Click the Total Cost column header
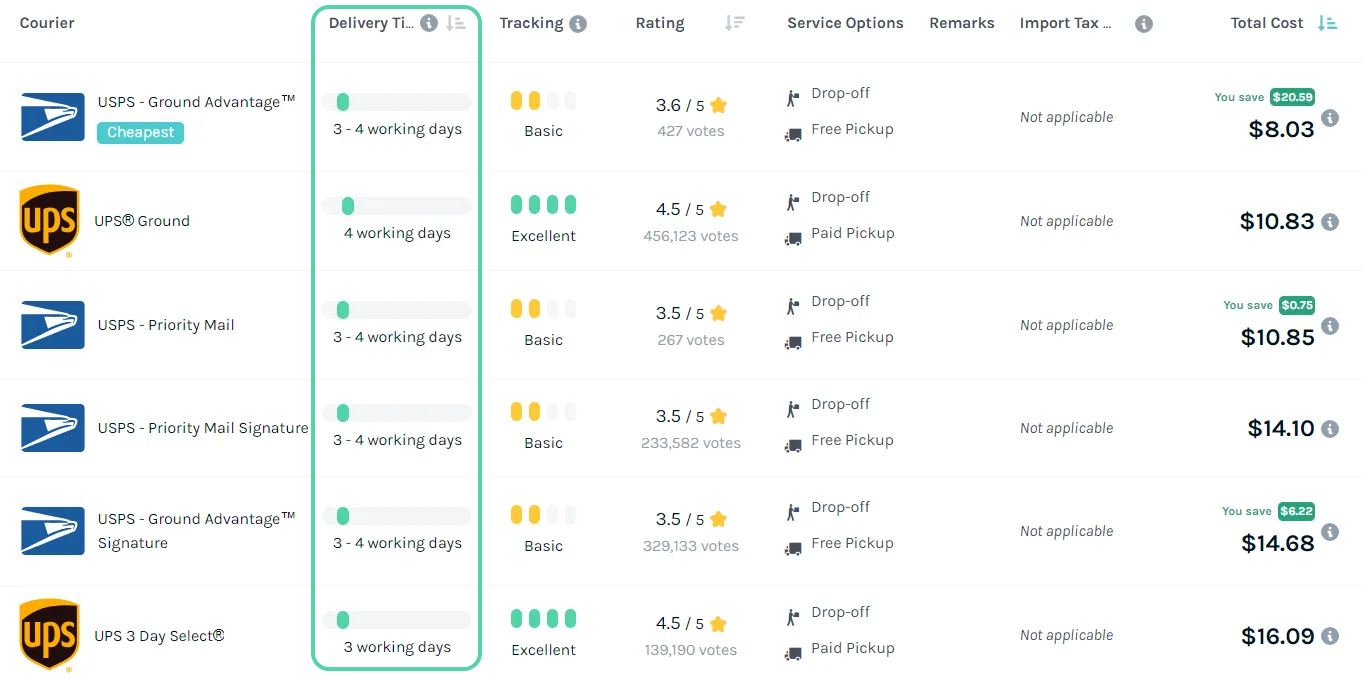This screenshot has height=679, width=1363. click(x=1267, y=23)
